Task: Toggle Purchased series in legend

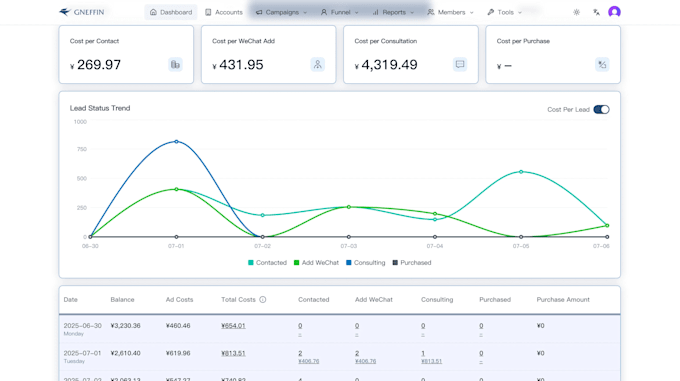Action: pyautogui.click(x=412, y=263)
